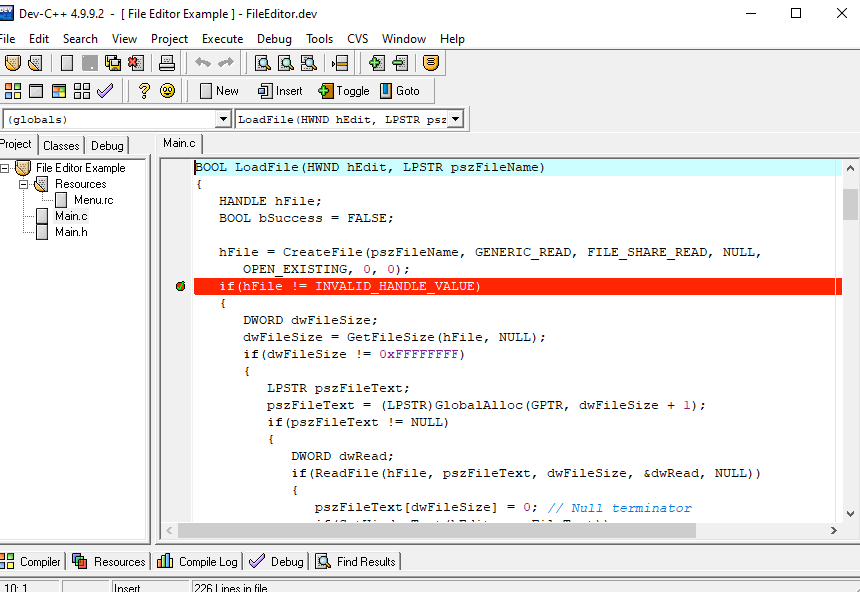Open the Compile Log bottom tab
The width and height of the screenshot is (860, 592).
pyautogui.click(x=197, y=561)
